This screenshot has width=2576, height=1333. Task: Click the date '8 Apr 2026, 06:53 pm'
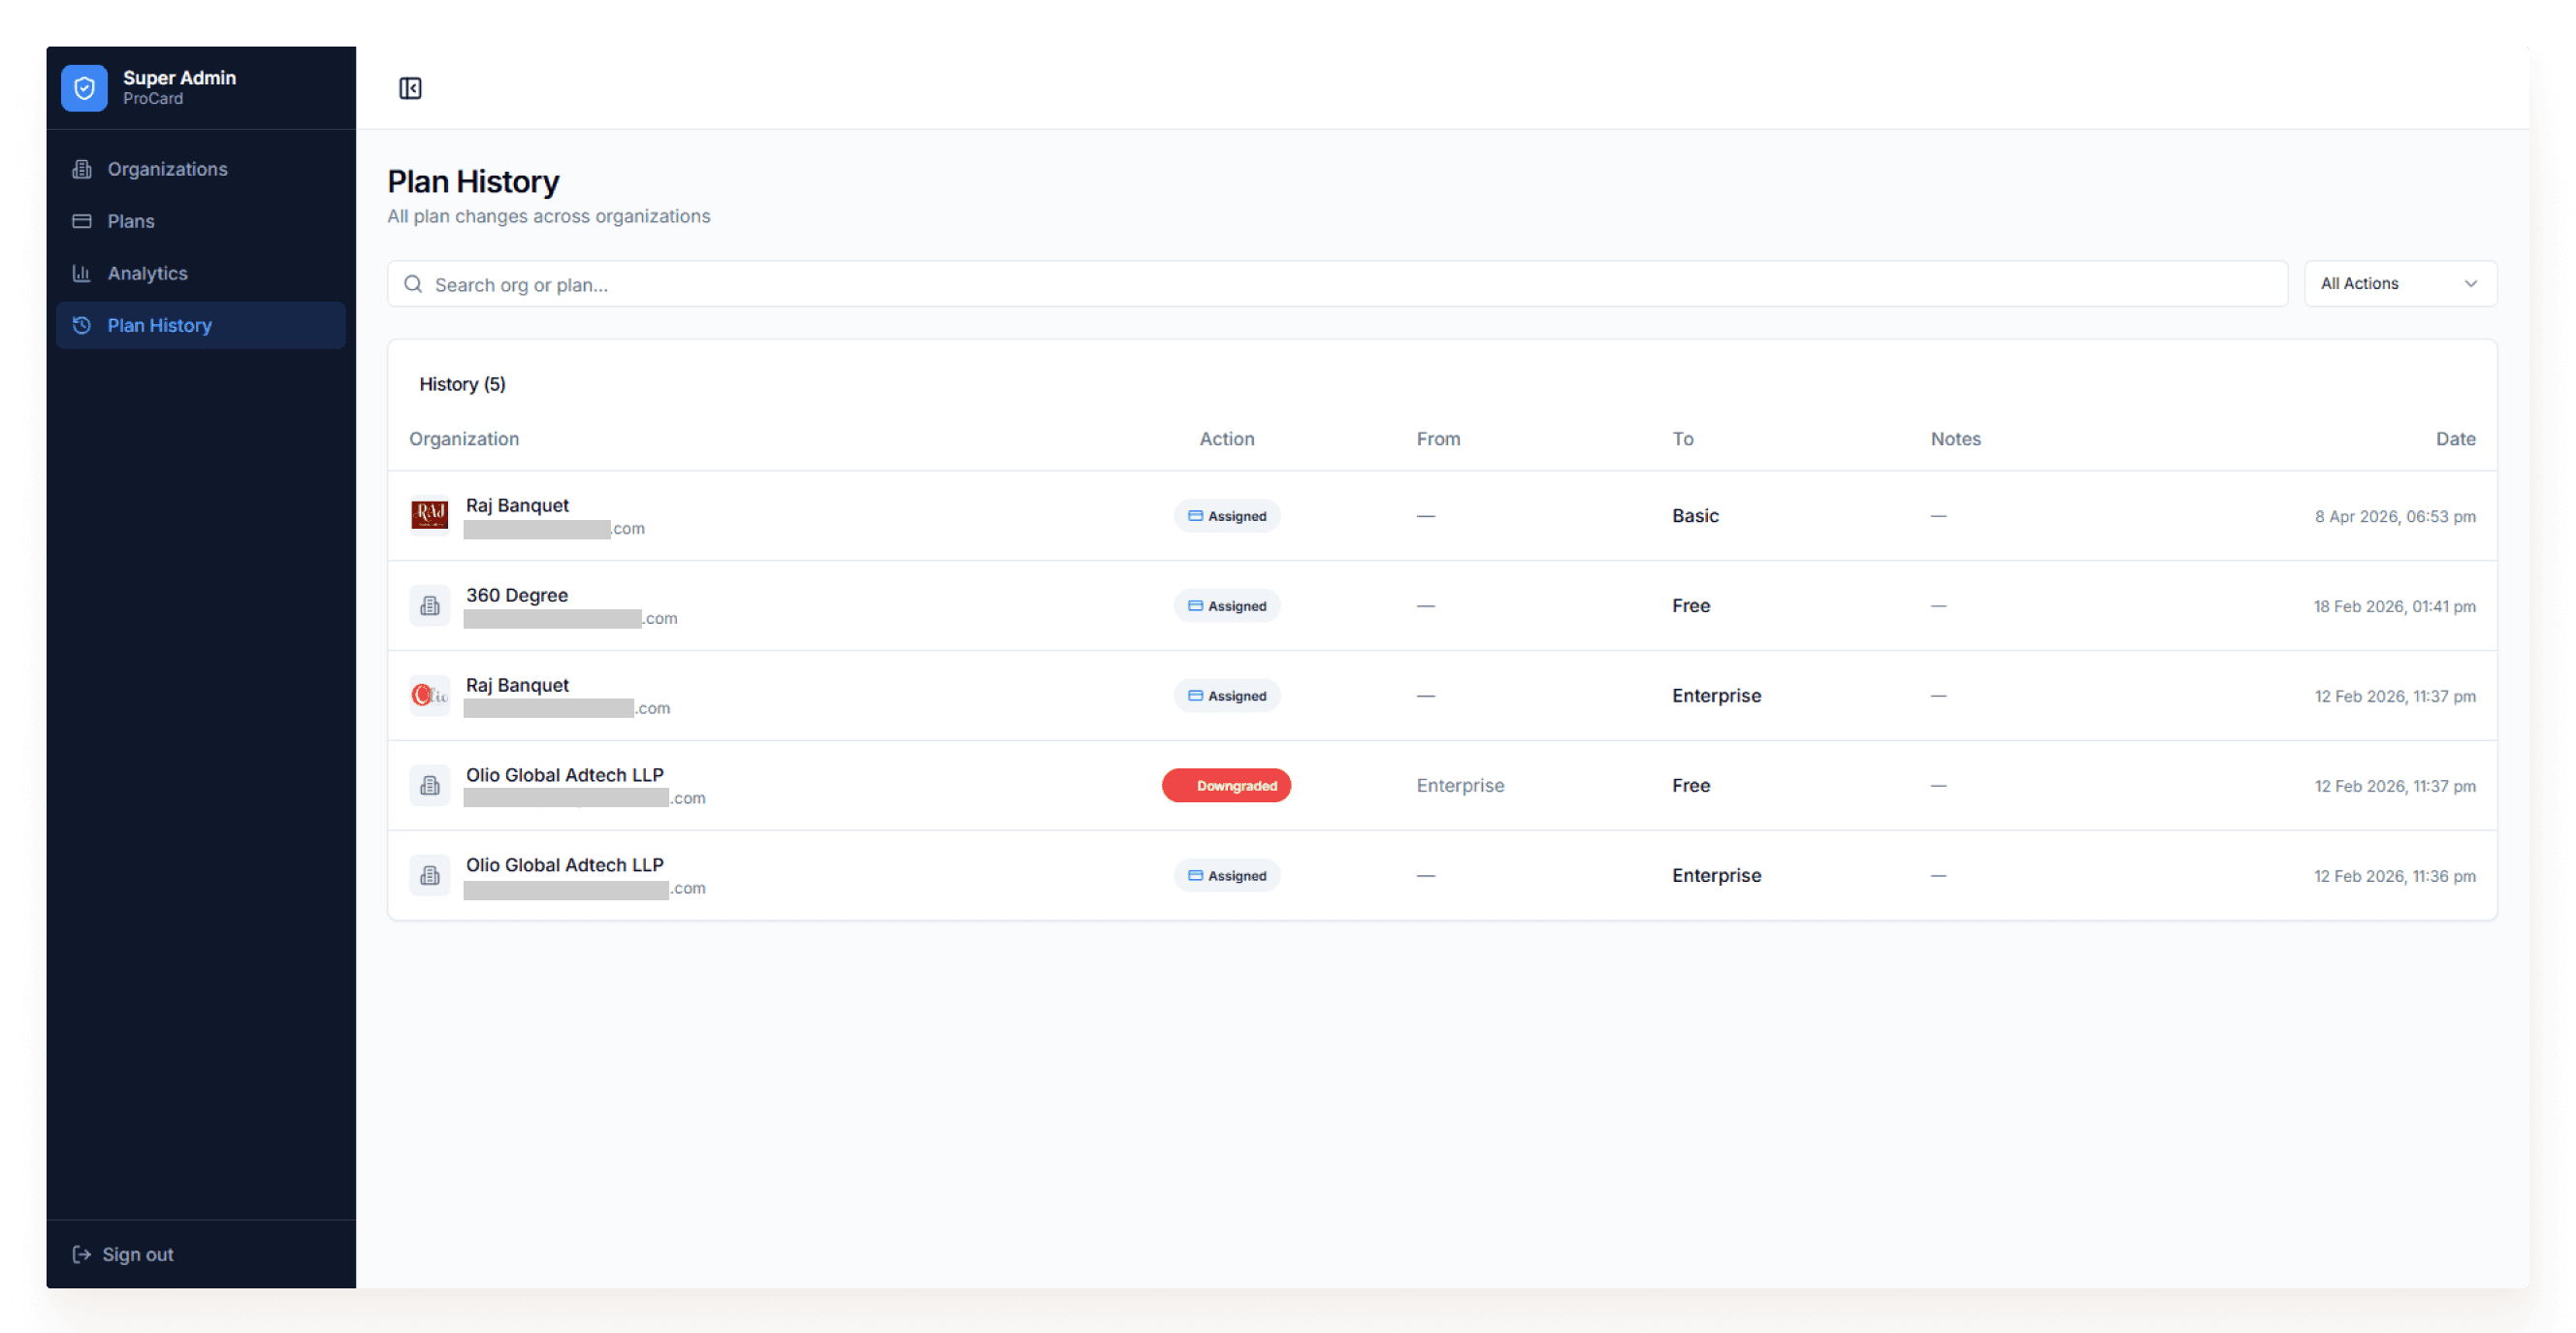2395,517
